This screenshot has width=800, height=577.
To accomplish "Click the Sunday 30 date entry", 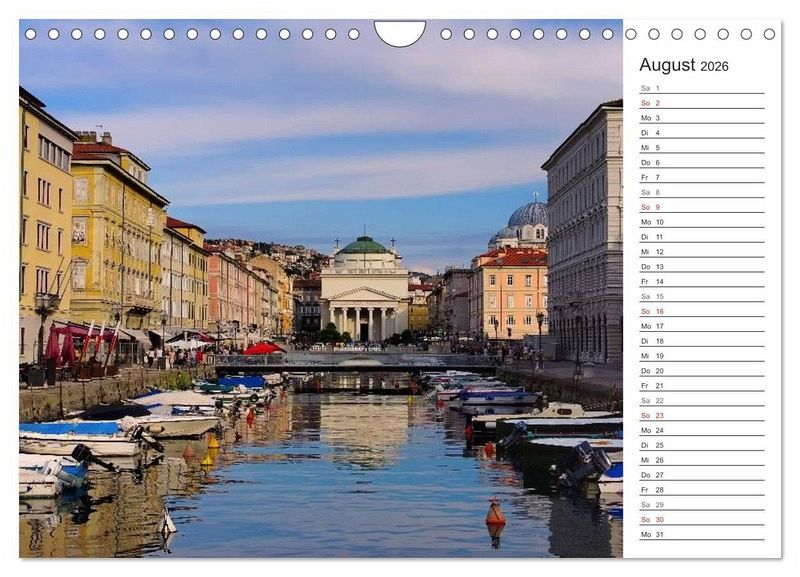I will click(x=700, y=519).
